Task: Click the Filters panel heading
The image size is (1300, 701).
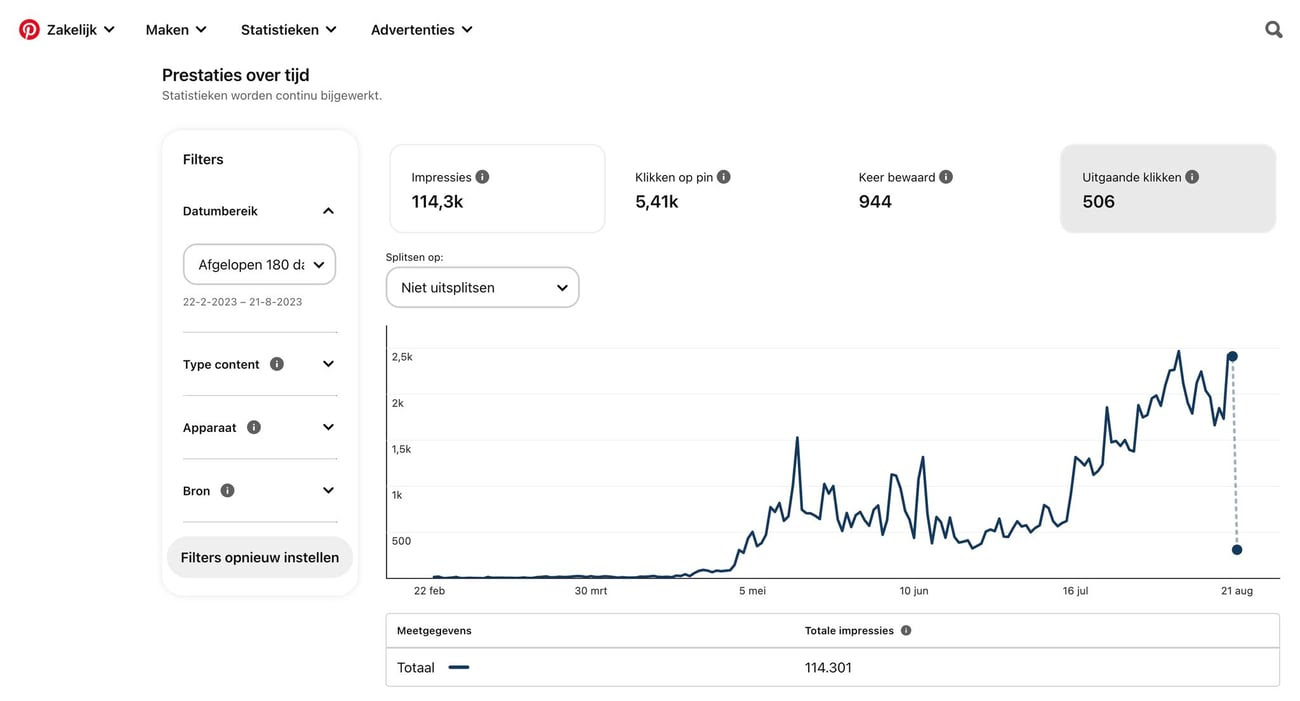Action: pyautogui.click(x=203, y=159)
